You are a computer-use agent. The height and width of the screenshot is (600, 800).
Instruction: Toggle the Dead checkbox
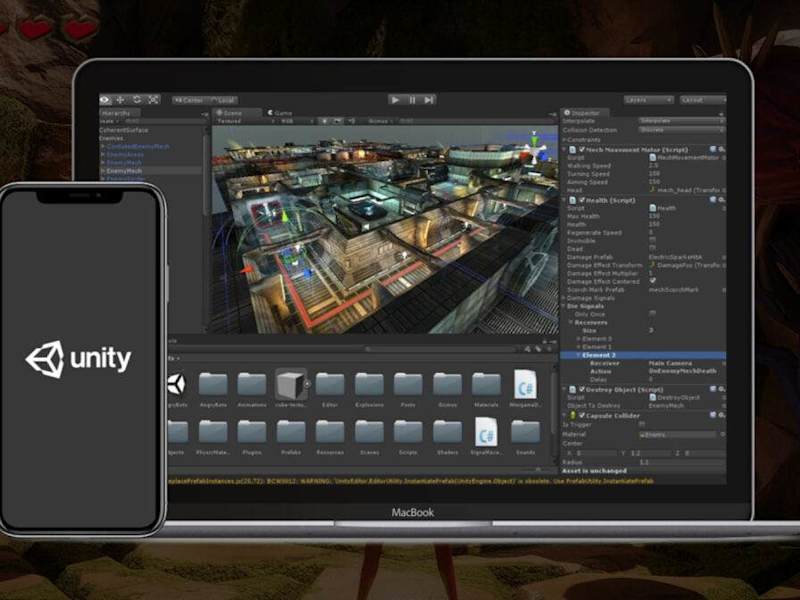coord(653,248)
